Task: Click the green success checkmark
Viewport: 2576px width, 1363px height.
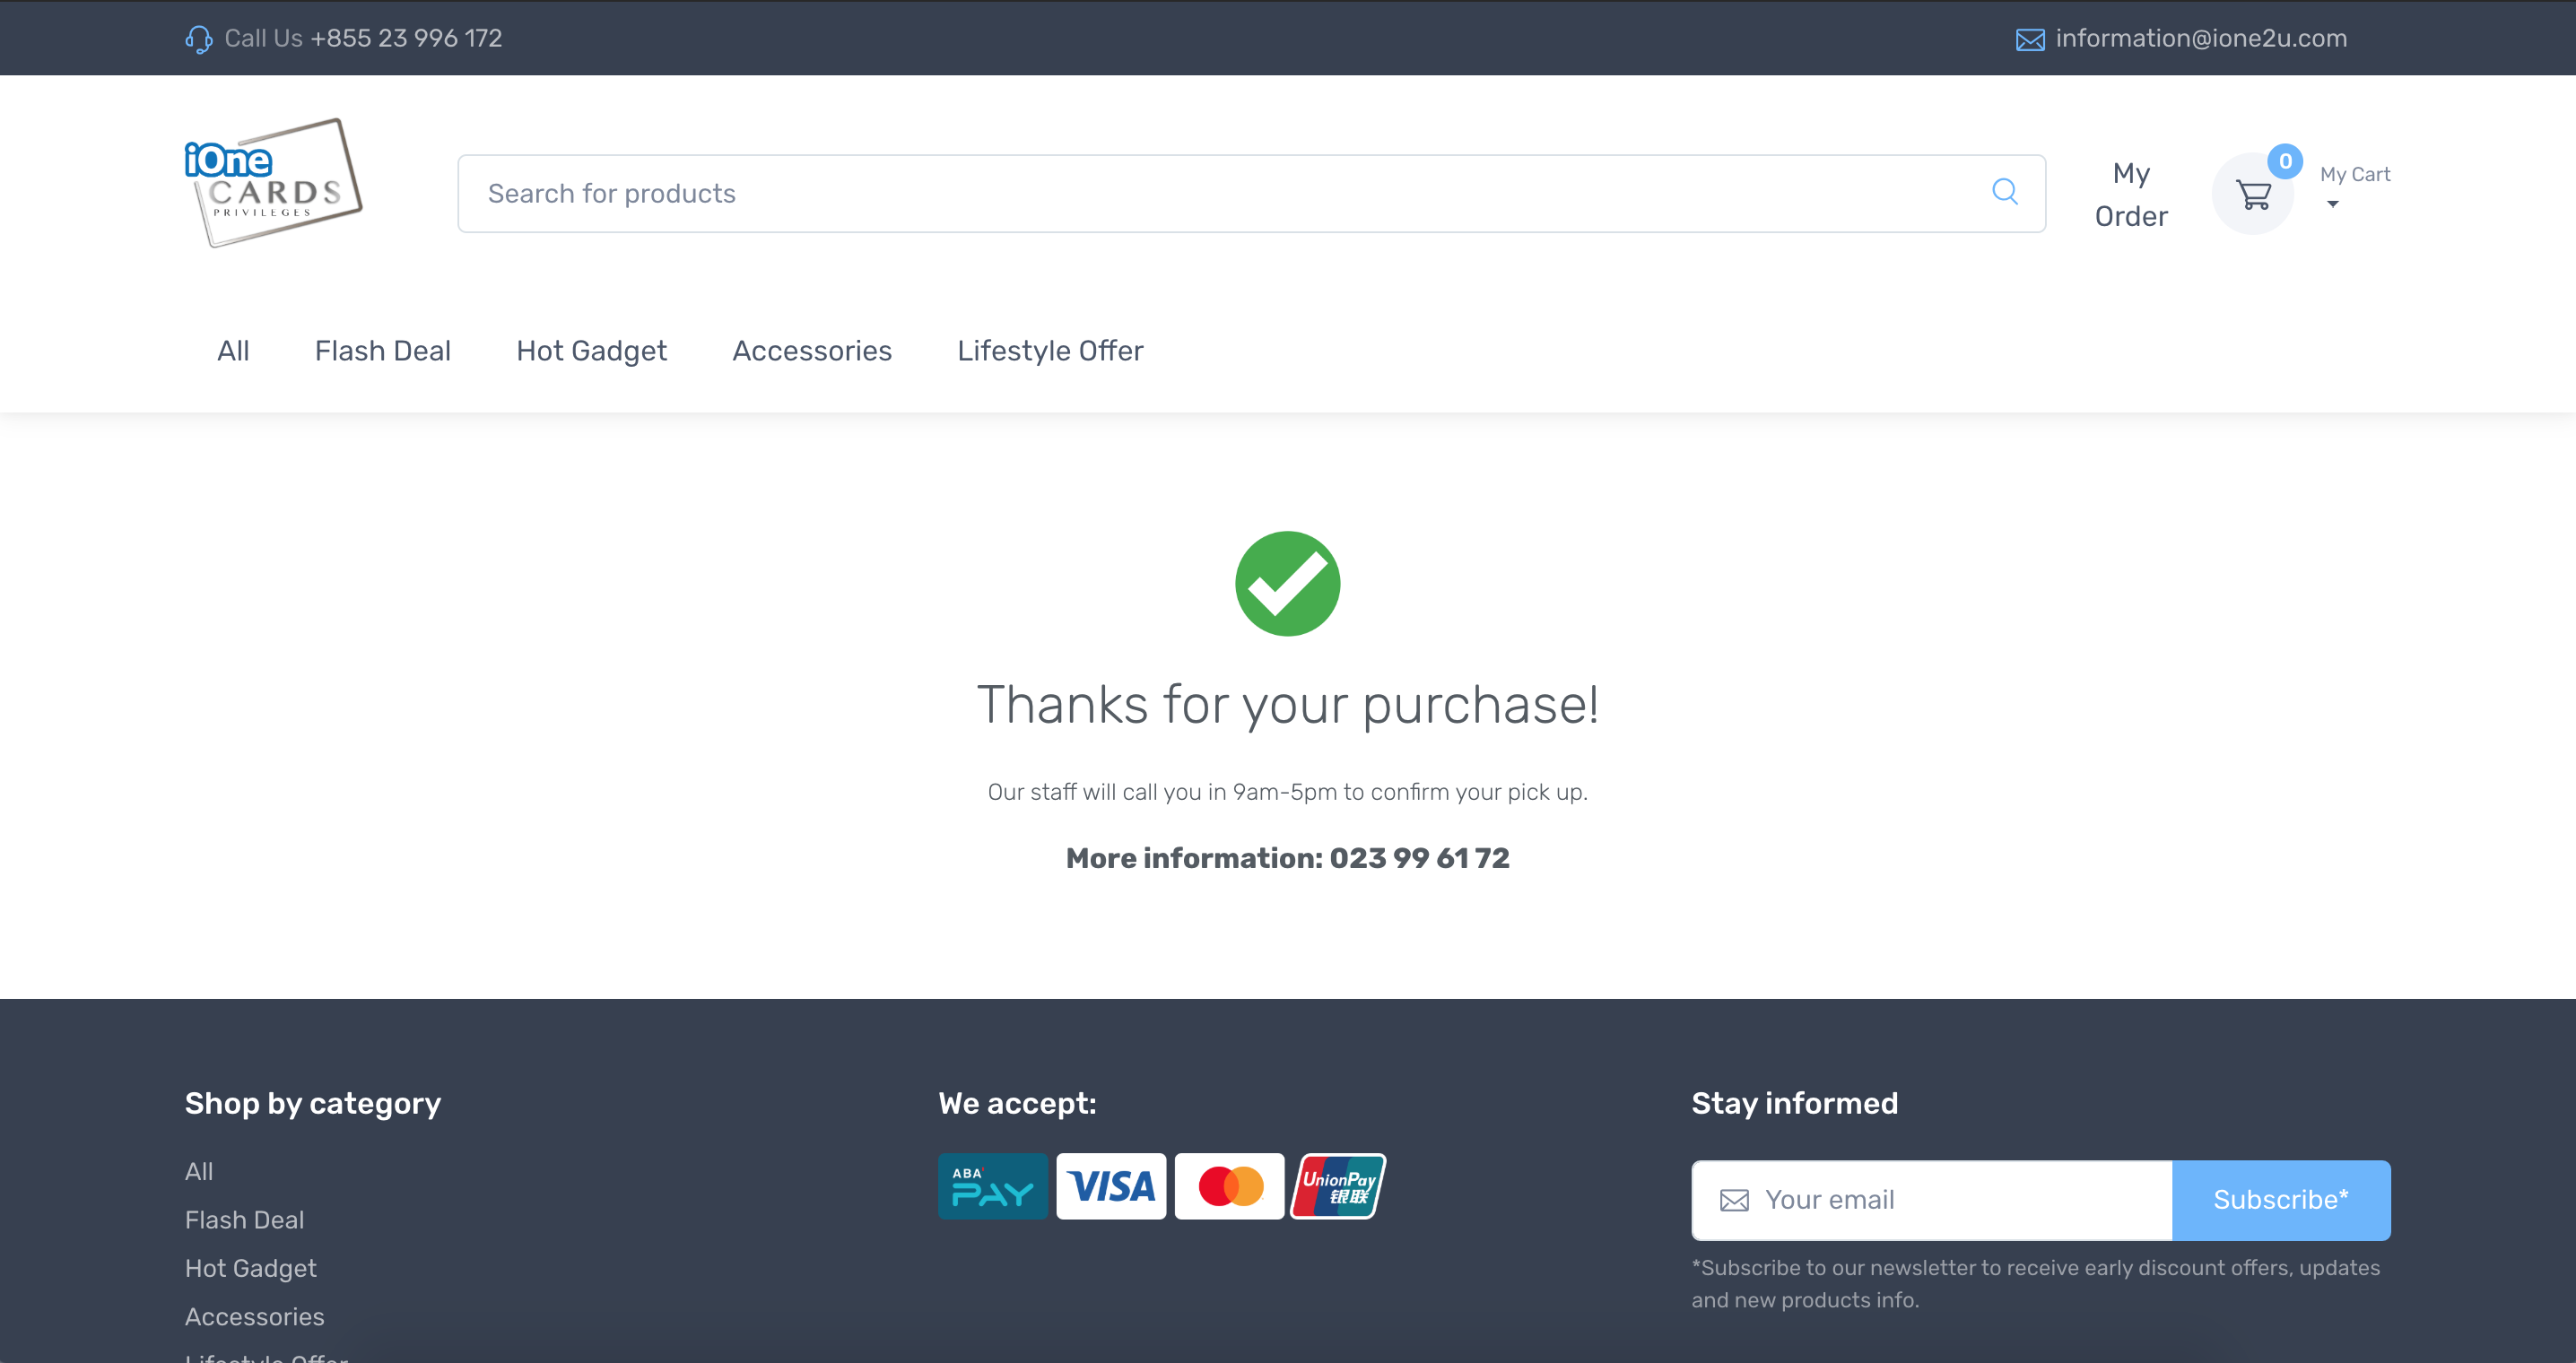Action: 1287,584
